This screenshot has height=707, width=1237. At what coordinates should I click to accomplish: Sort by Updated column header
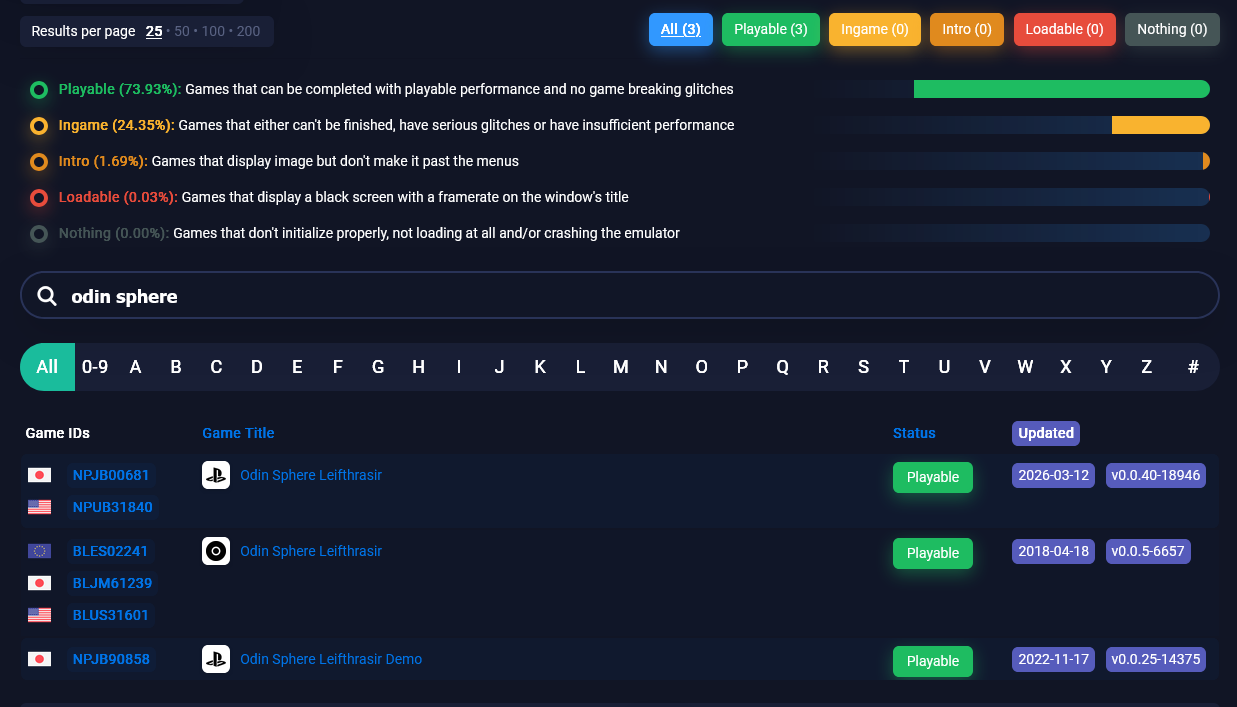(1046, 433)
